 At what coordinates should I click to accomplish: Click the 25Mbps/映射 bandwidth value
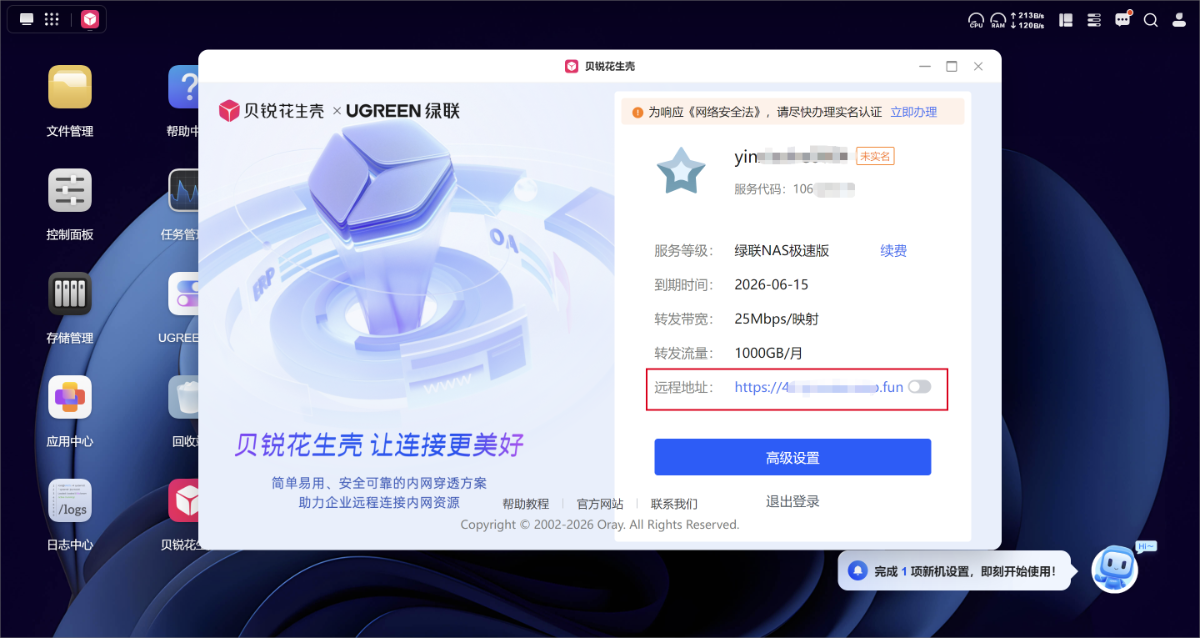pos(777,319)
